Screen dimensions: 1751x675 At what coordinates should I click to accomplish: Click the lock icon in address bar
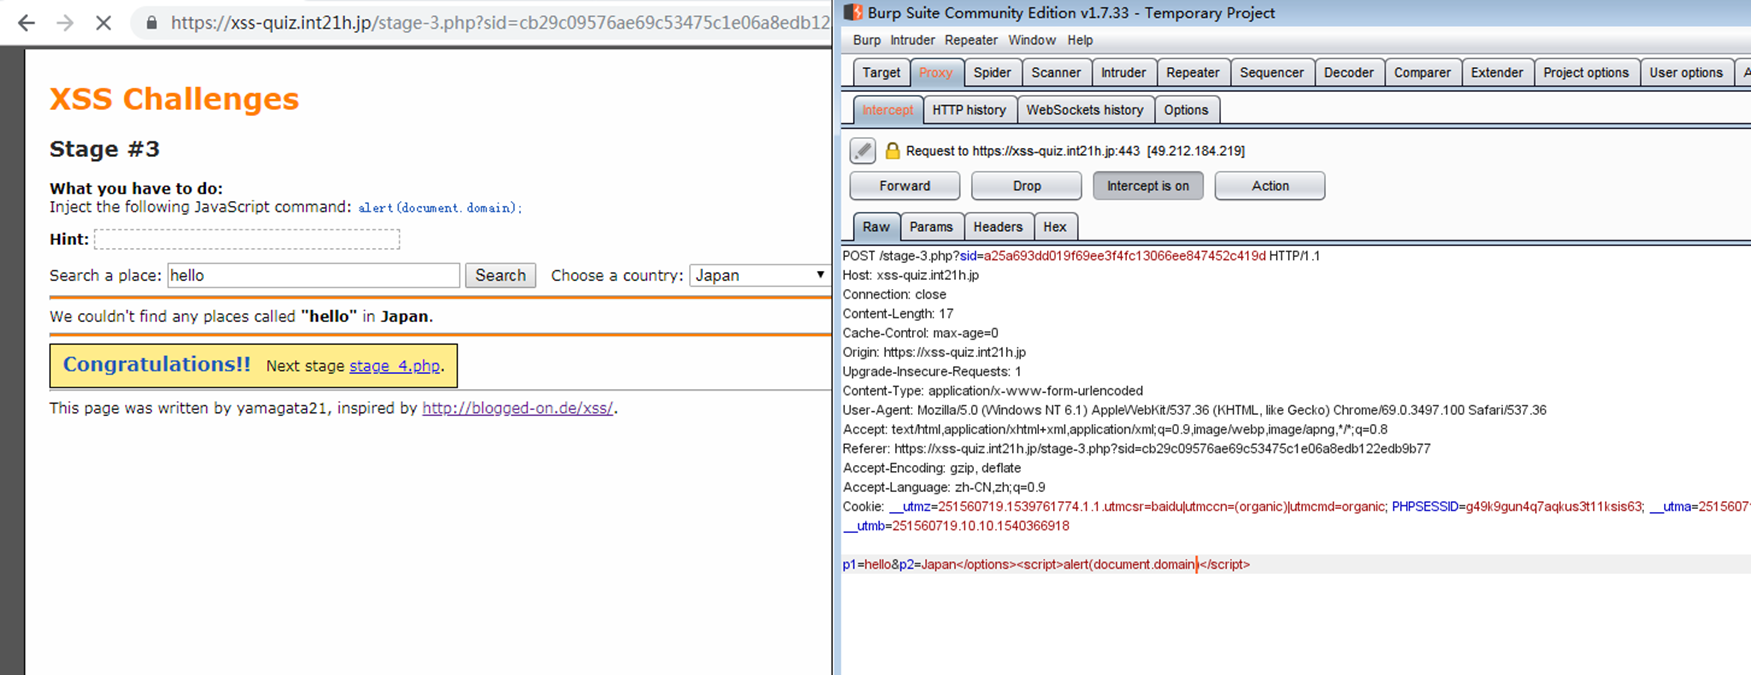(x=152, y=22)
